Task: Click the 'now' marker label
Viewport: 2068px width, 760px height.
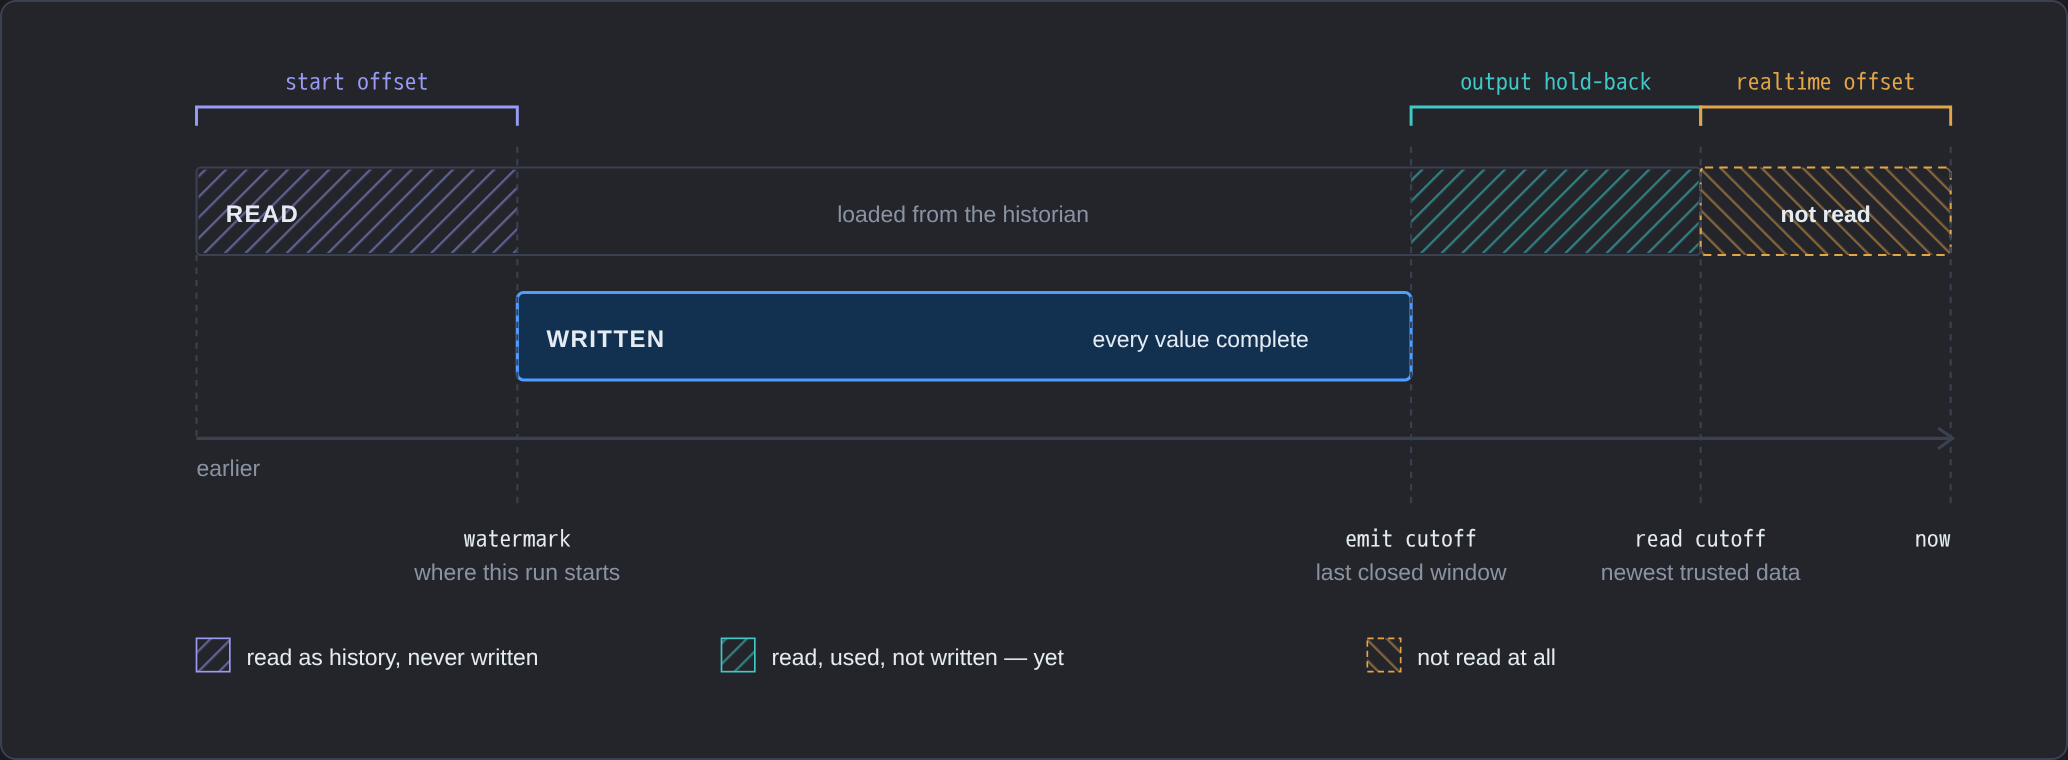Action: (x=1932, y=539)
